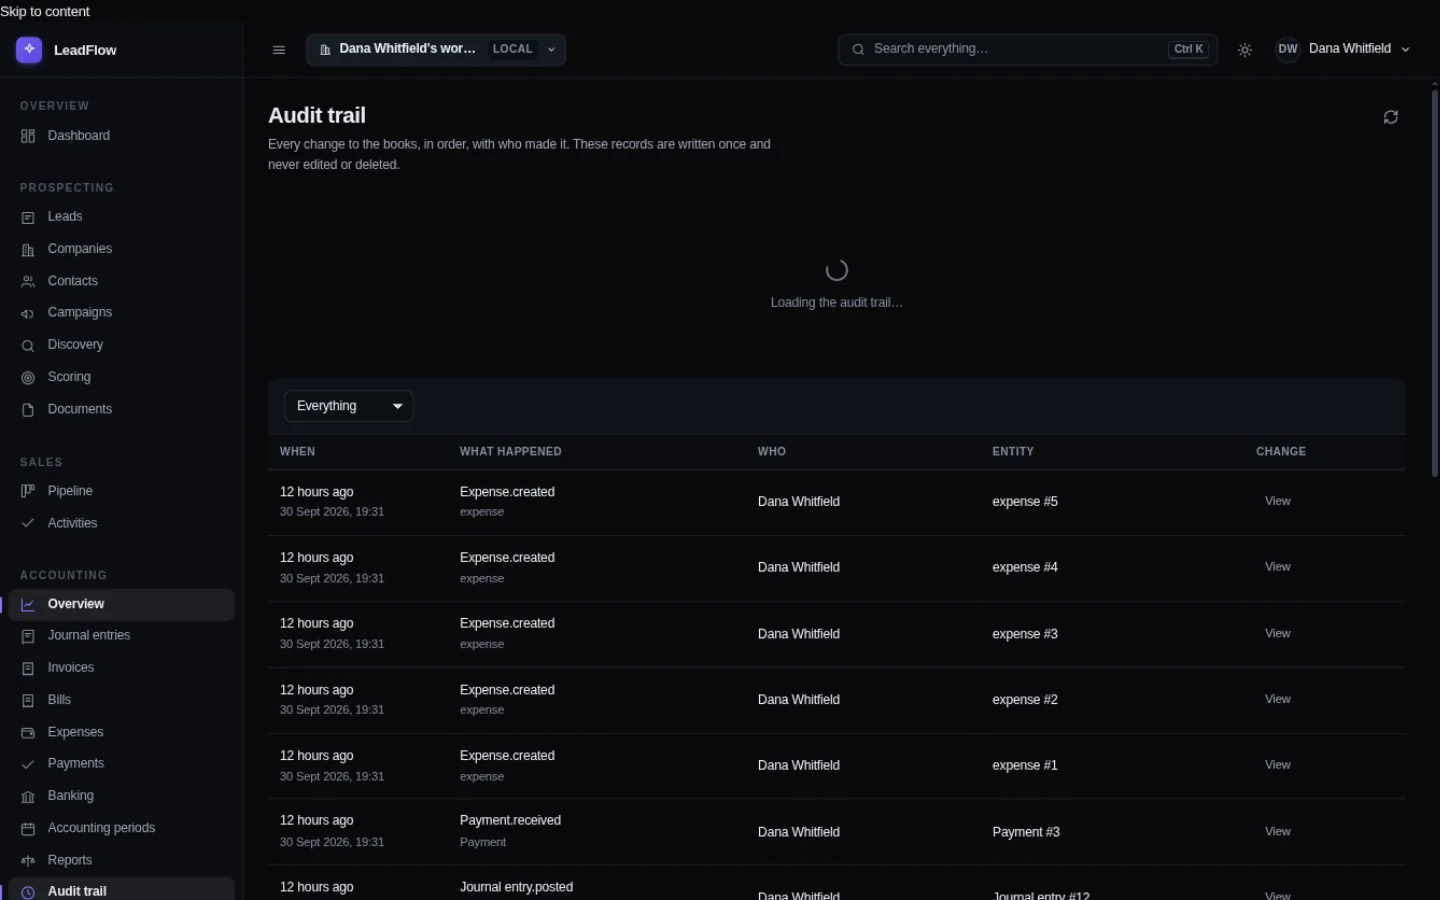The image size is (1440, 900).
Task: Click the LeadFlow logo icon
Action: click(x=29, y=49)
